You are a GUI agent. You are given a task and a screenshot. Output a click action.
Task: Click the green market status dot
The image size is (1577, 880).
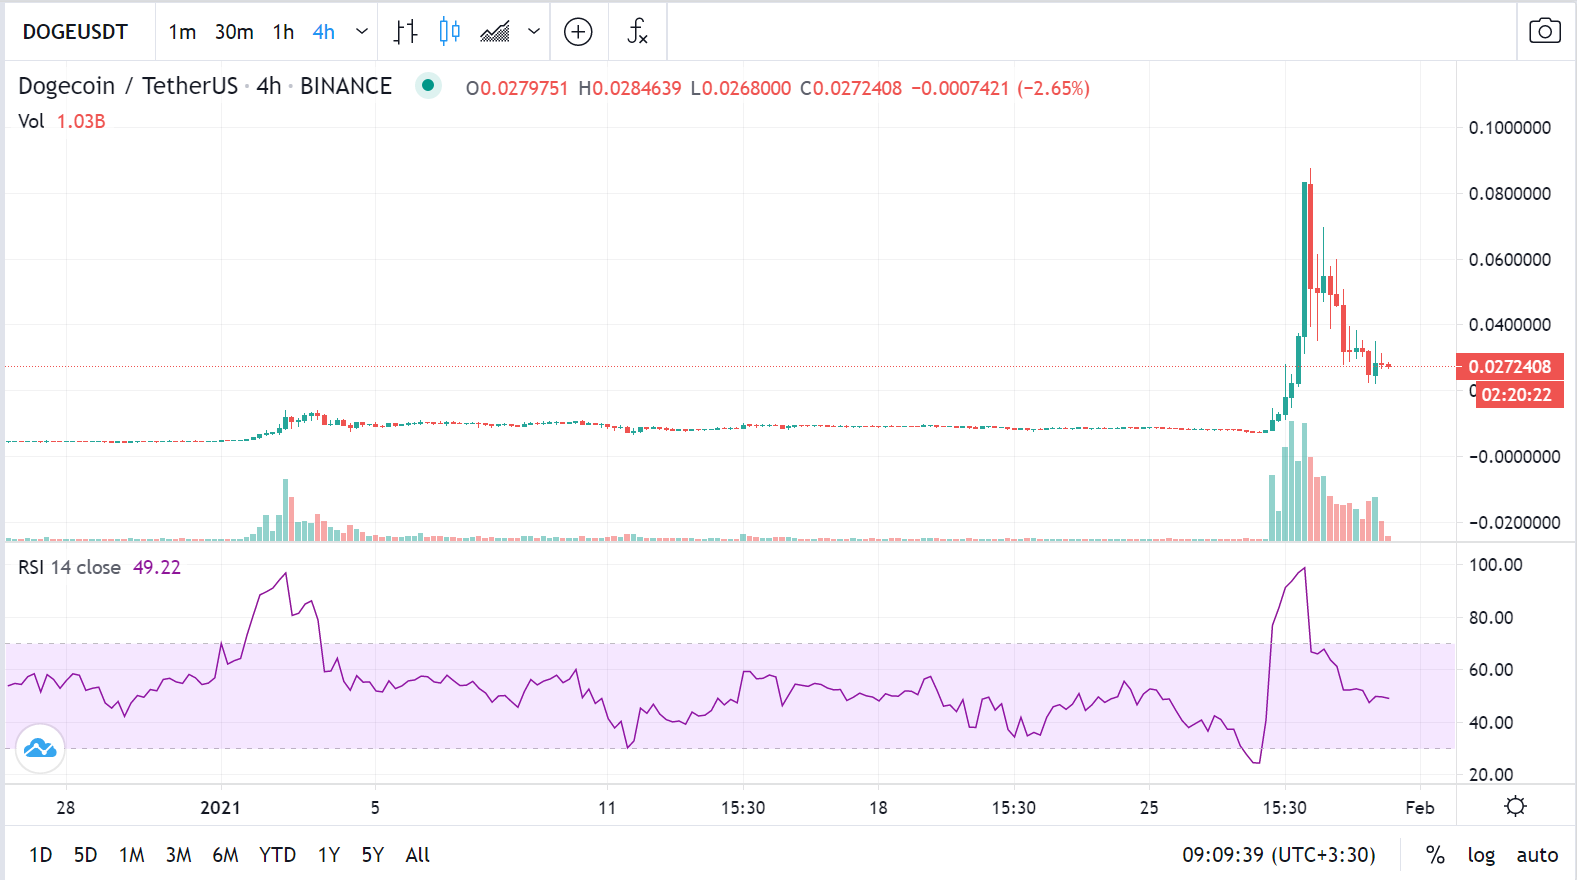[428, 86]
